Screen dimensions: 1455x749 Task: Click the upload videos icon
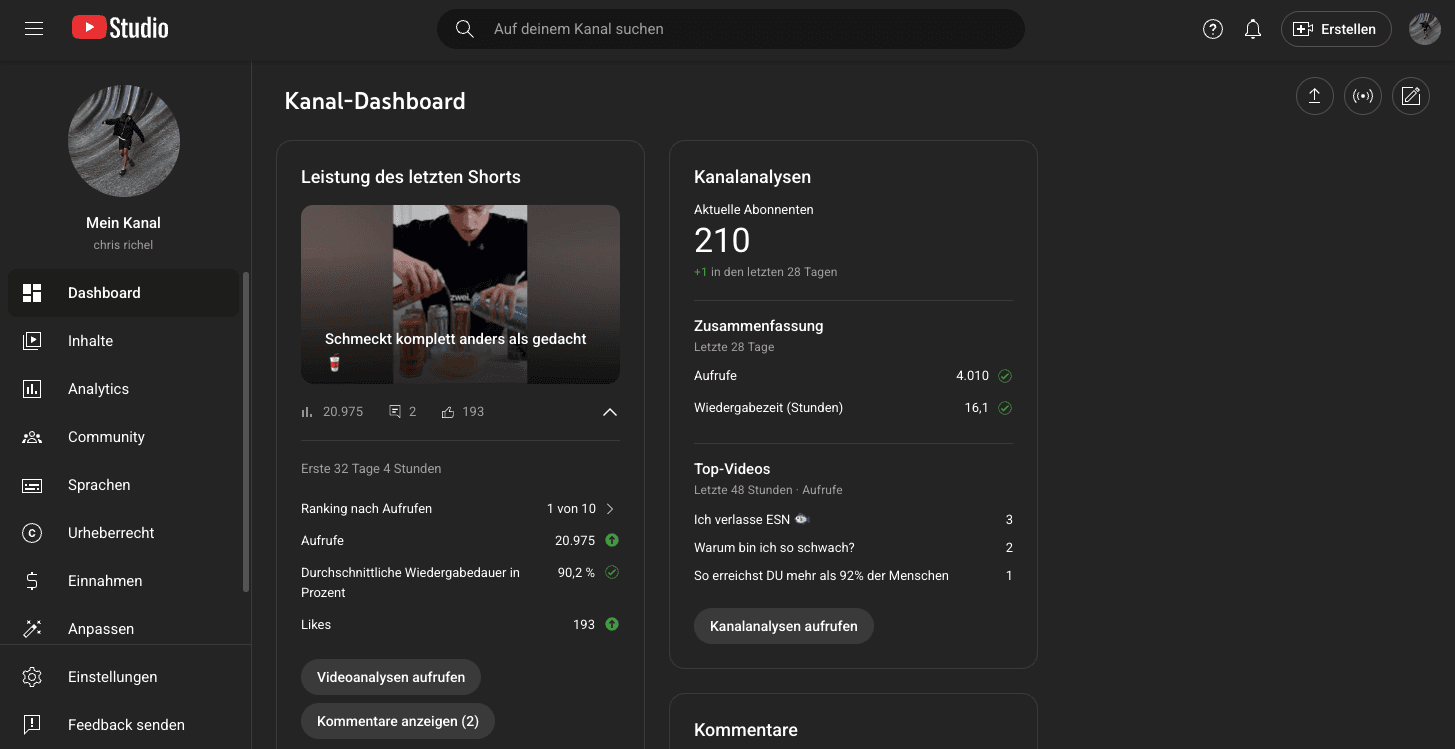pos(1315,96)
